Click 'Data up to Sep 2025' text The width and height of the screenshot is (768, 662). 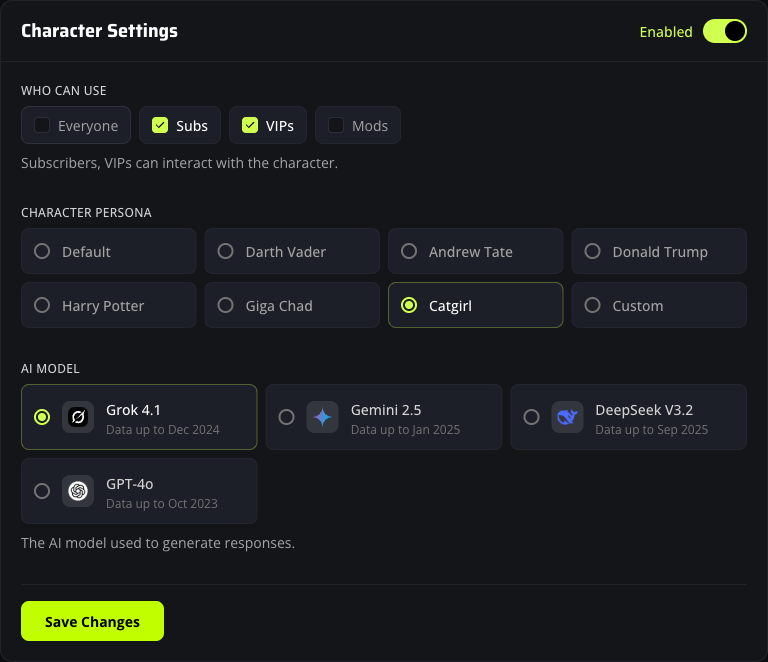tap(651, 430)
